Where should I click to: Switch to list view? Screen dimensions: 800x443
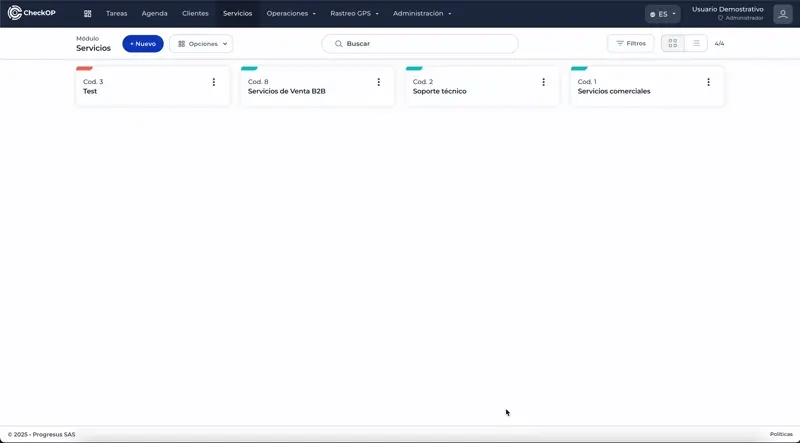[x=696, y=44]
